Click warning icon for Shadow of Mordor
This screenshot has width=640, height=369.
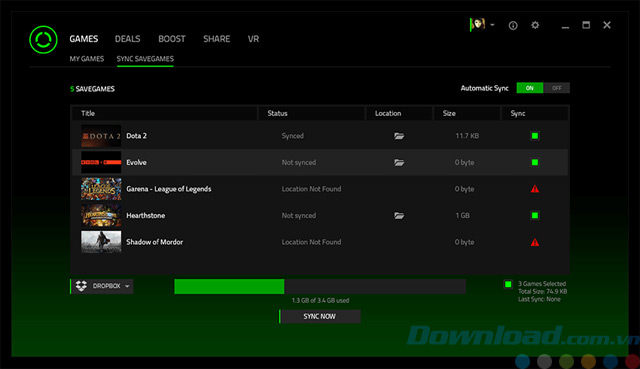click(x=535, y=242)
